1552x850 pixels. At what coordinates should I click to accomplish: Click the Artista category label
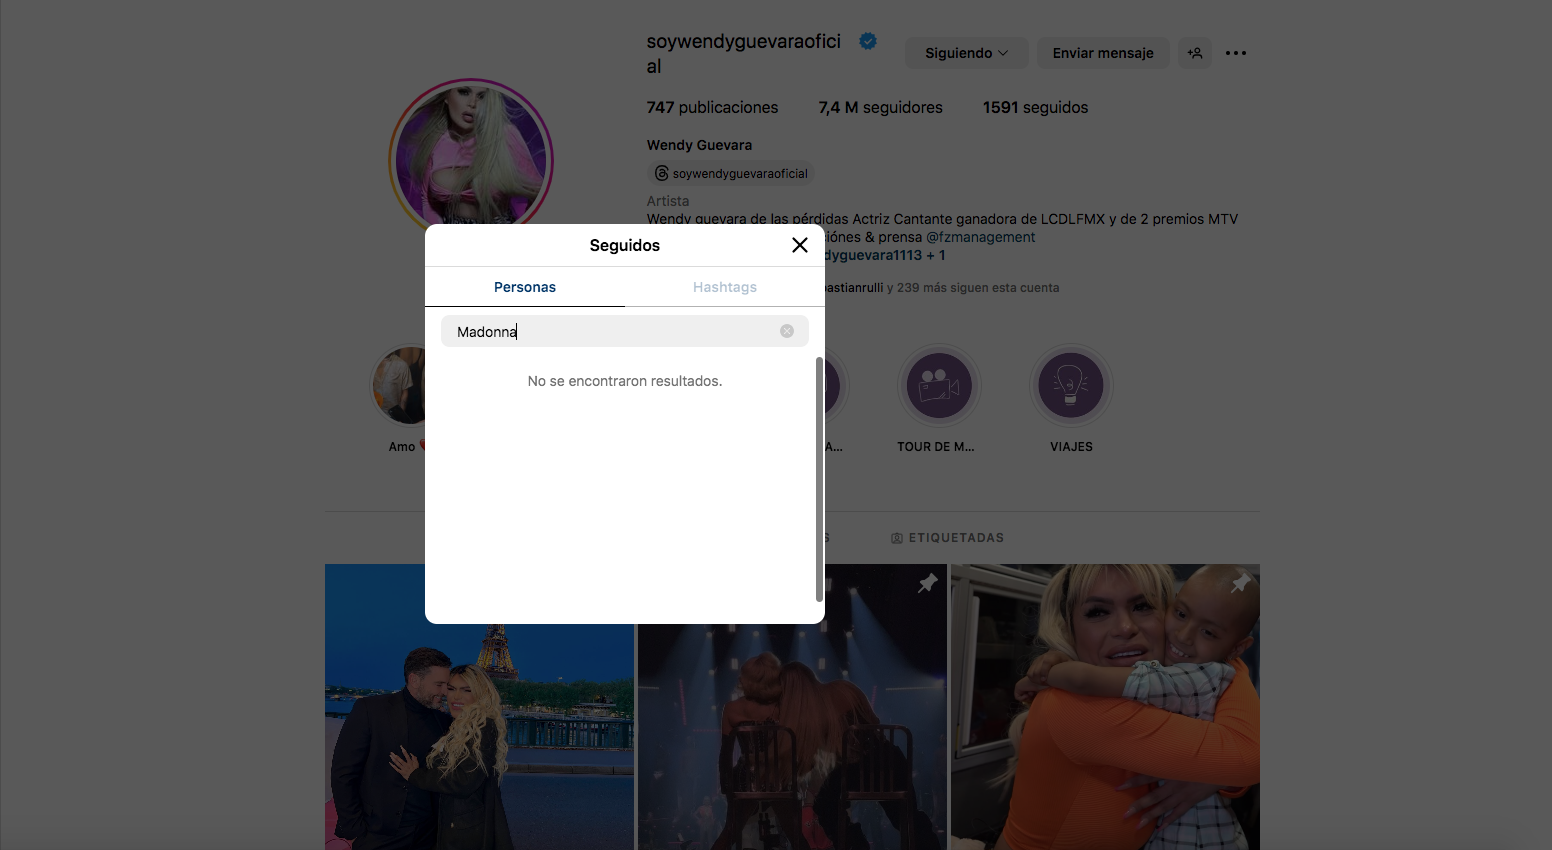tap(668, 201)
